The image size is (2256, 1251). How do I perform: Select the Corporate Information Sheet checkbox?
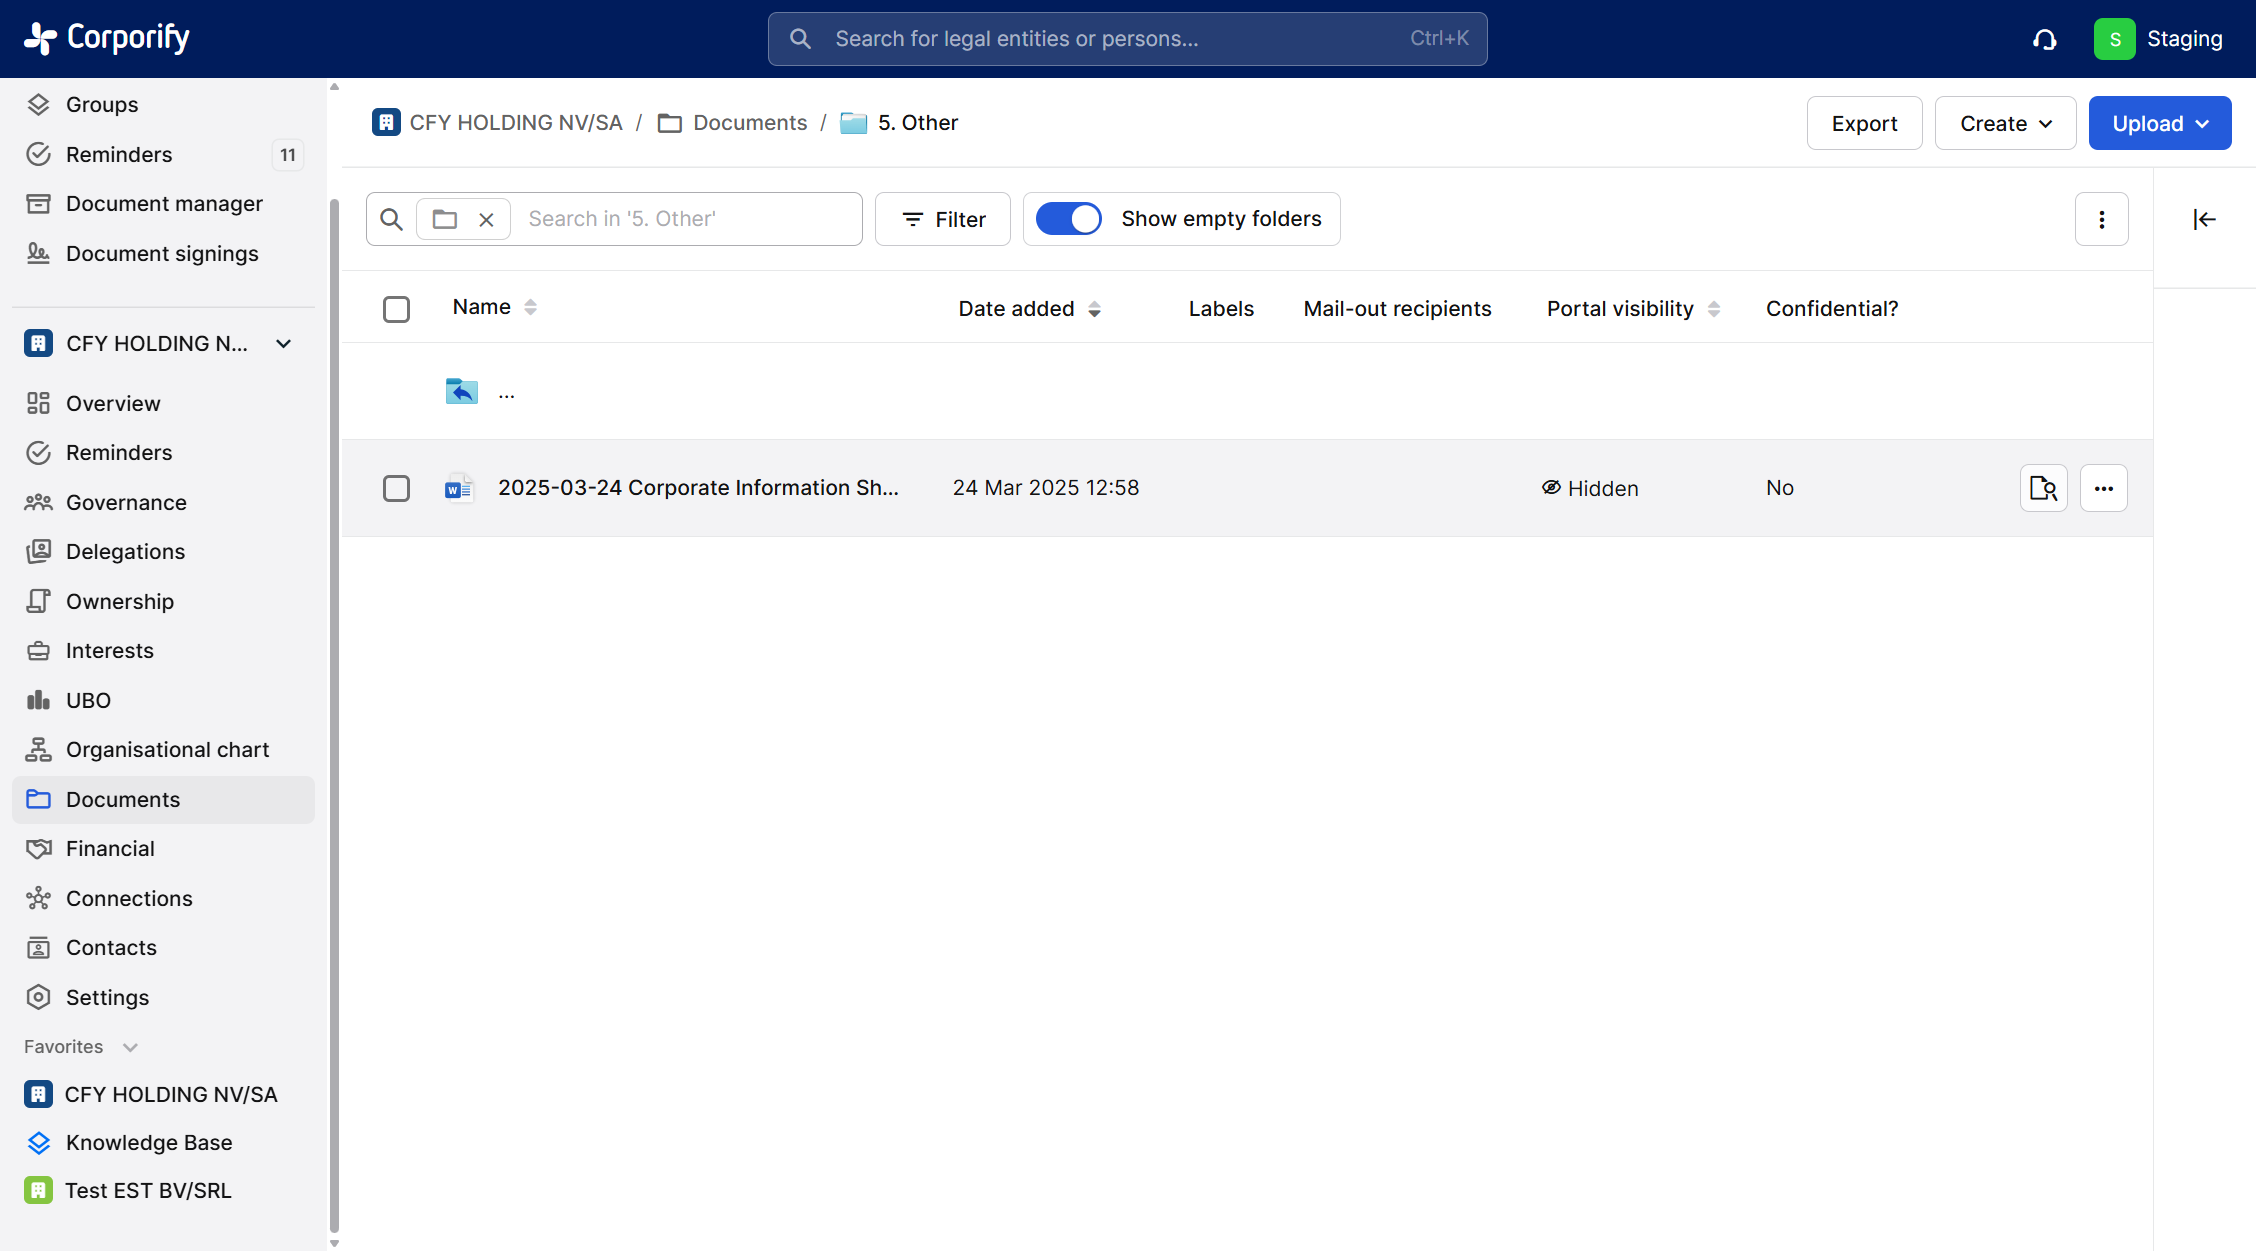coord(396,488)
